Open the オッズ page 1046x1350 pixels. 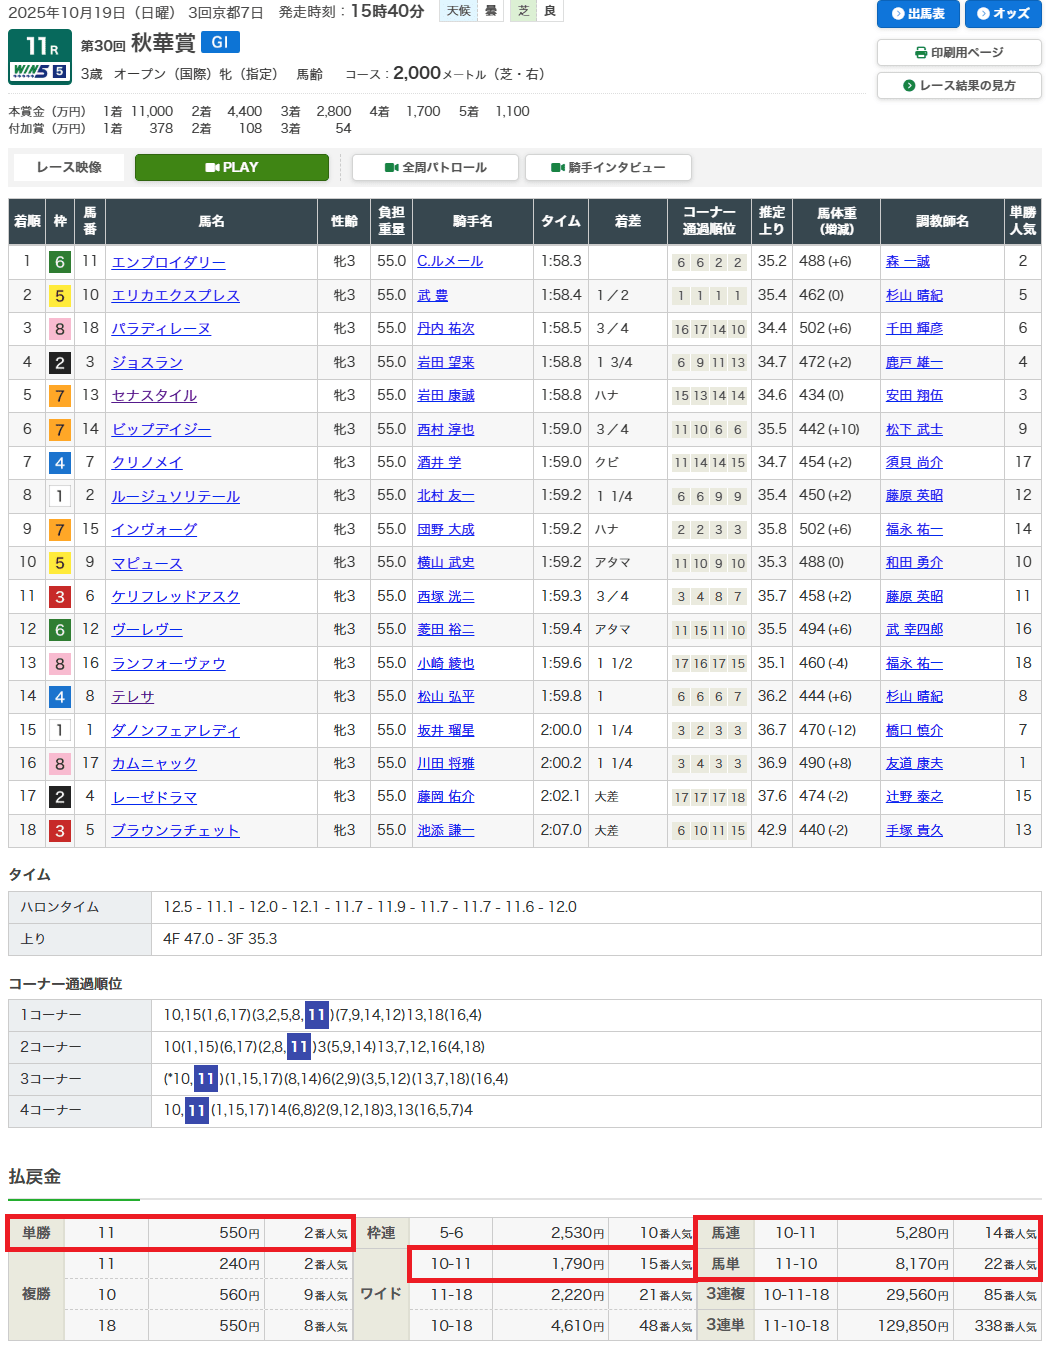[x=1003, y=14]
